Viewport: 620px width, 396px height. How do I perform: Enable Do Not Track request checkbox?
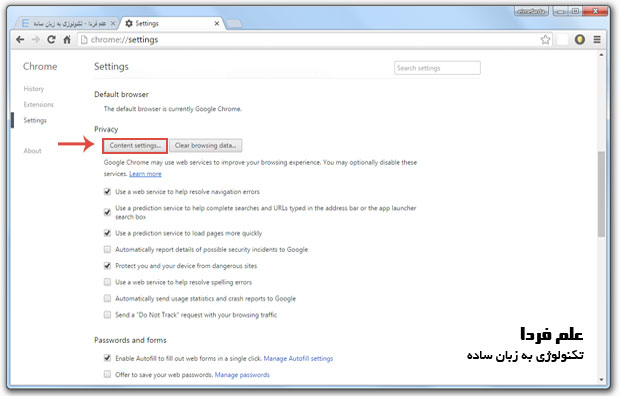click(x=107, y=315)
